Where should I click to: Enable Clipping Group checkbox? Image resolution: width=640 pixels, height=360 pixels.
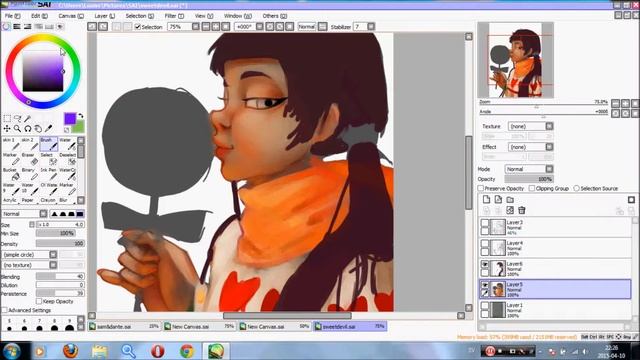tap(532, 188)
